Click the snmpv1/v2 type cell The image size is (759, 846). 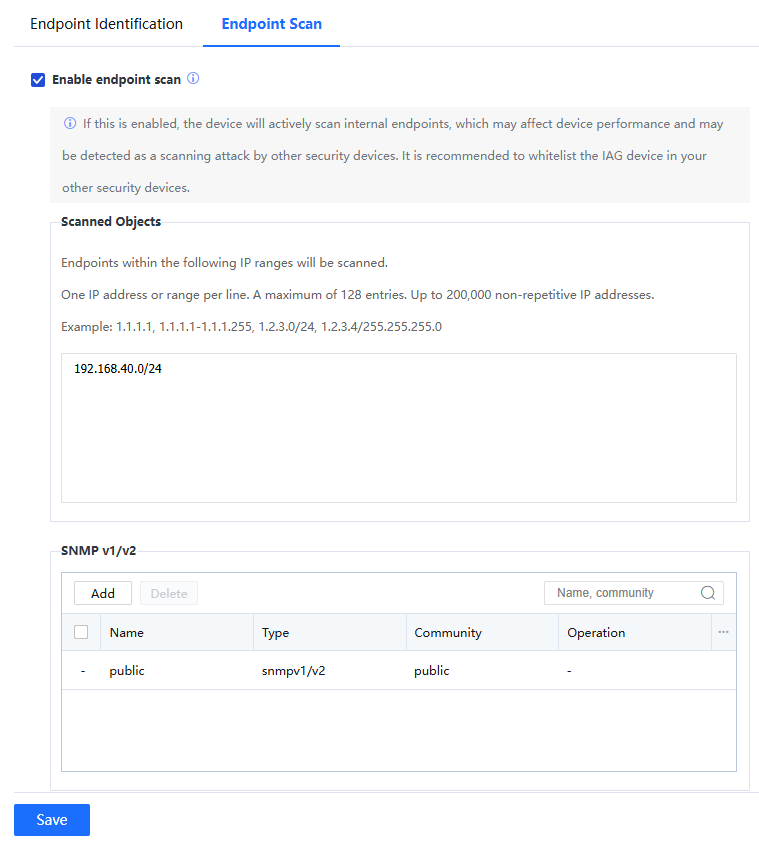tap(293, 671)
